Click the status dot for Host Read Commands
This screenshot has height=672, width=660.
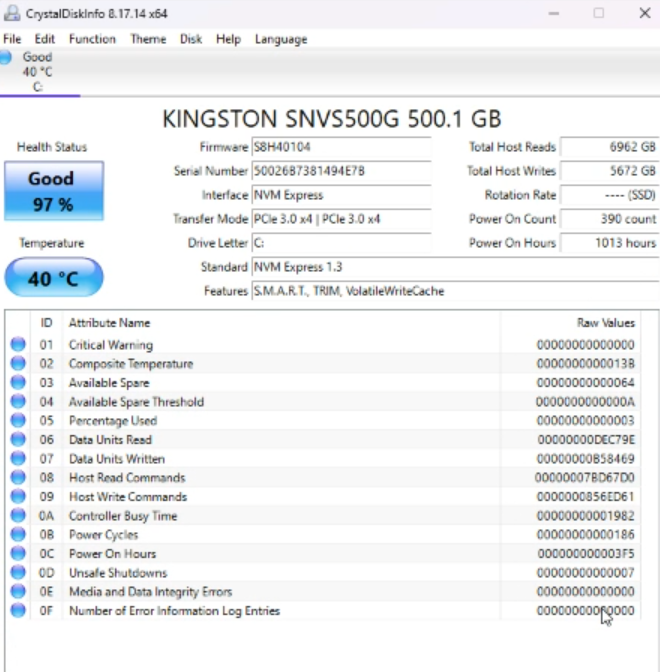coord(18,477)
